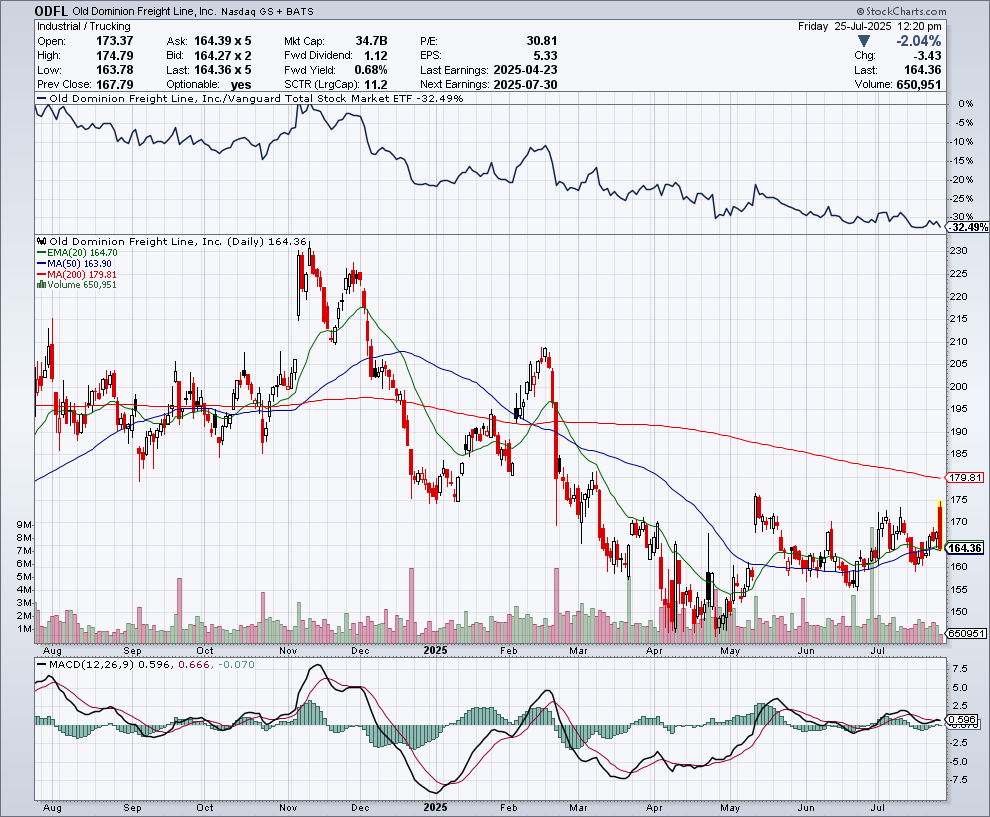Click the 164.36 last price axis tag
The width and height of the screenshot is (990, 817).
tap(965, 548)
